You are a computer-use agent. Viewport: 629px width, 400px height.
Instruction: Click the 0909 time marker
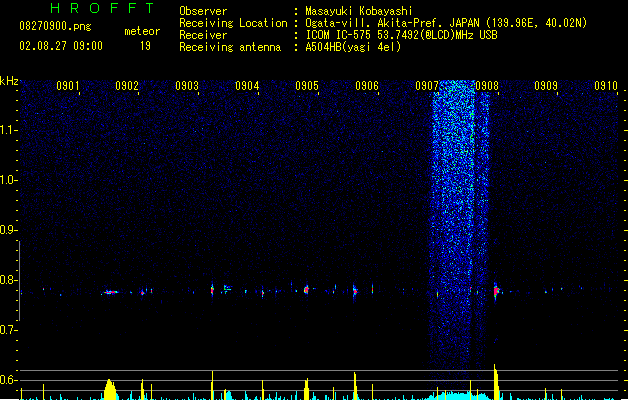(546, 86)
